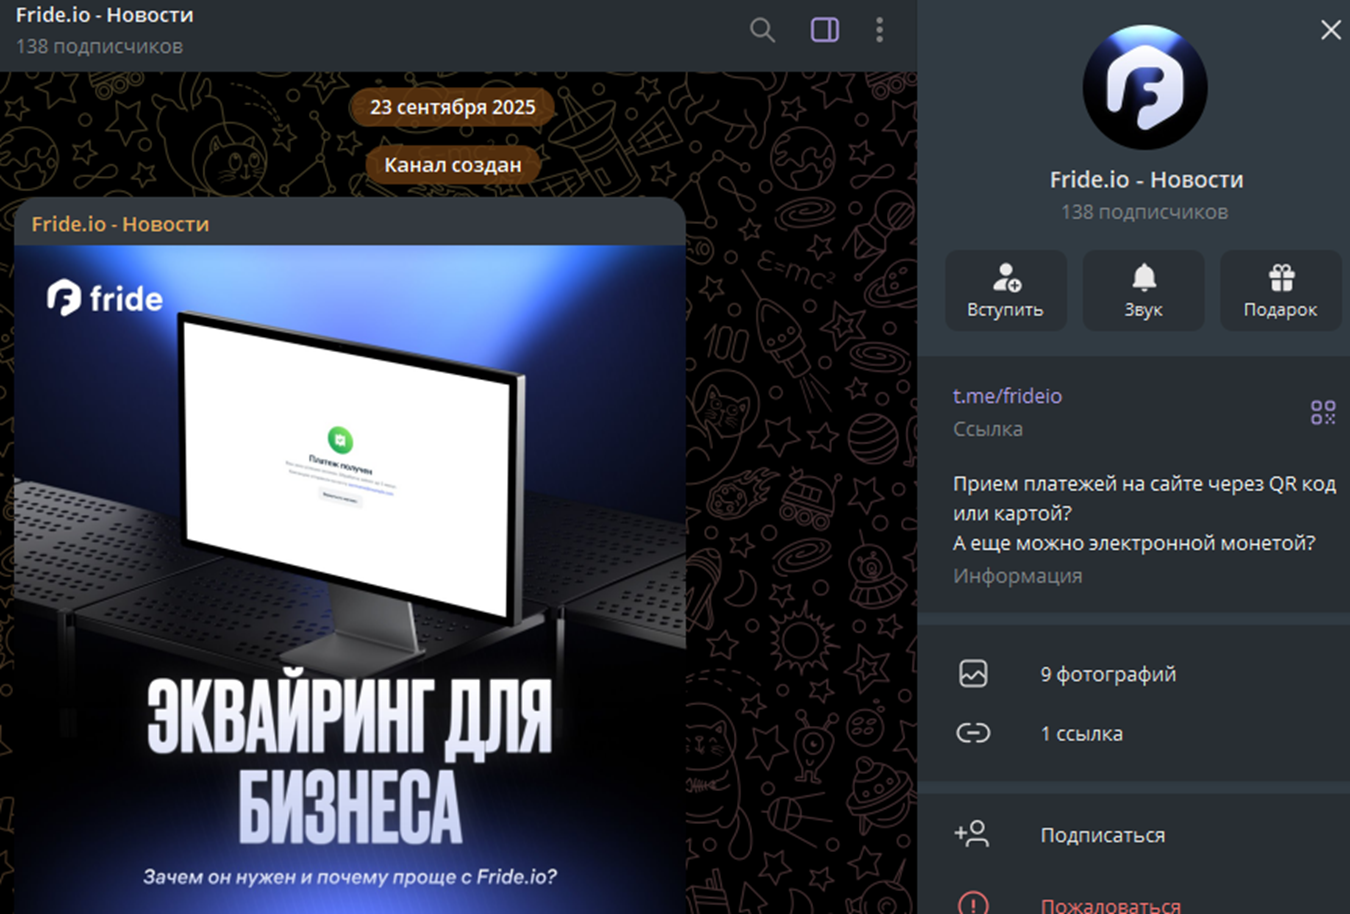Click the 138 подписчиков text in header

[99, 46]
